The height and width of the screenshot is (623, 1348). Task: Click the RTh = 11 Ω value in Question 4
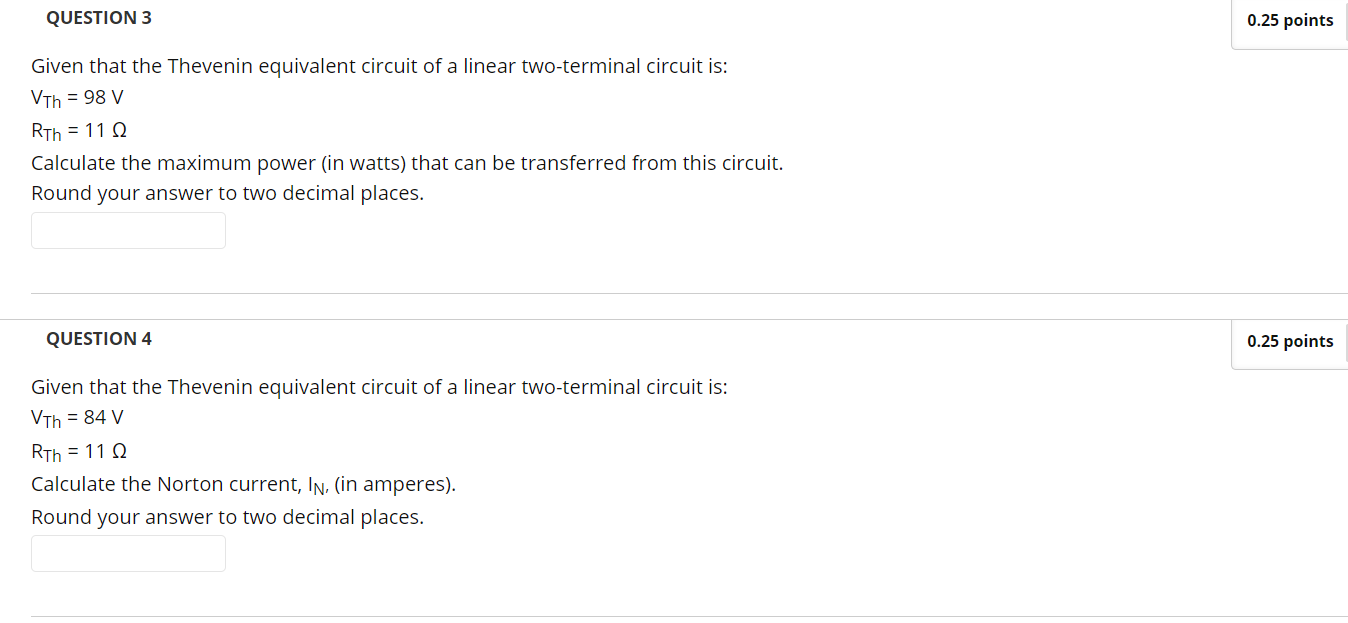(78, 451)
